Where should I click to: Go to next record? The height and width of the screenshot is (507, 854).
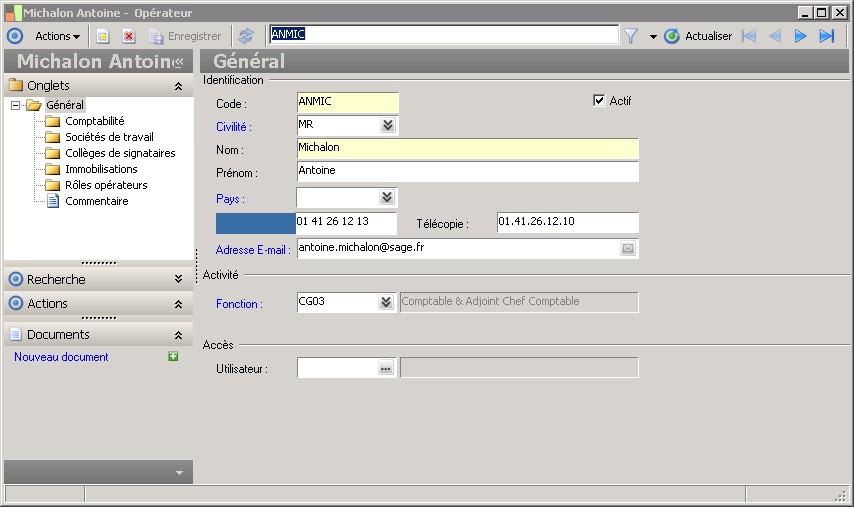[800, 36]
